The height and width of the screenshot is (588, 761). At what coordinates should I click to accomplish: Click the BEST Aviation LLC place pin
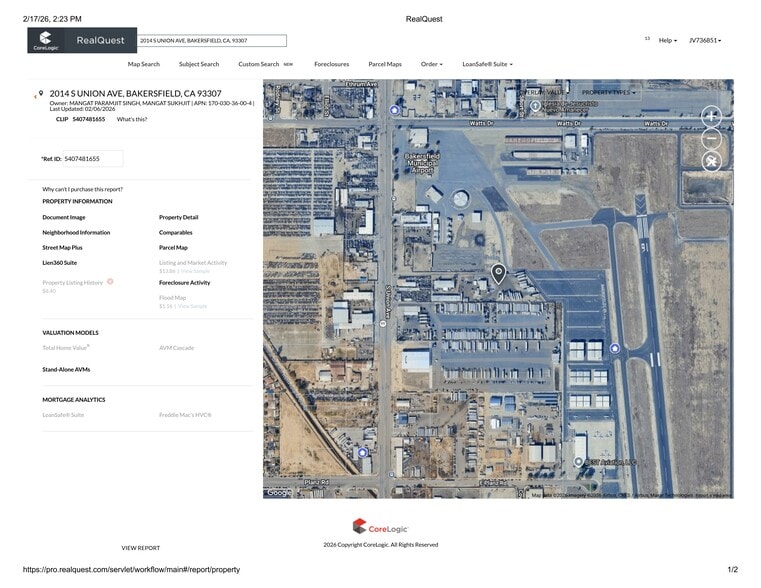pos(578,461)
